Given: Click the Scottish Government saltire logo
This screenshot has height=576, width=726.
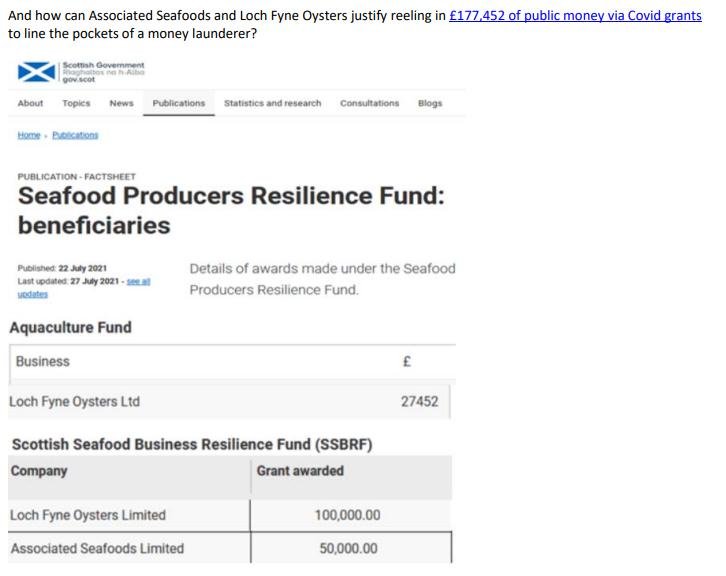Looking at the screenshot, I should (x=36, y=73).
